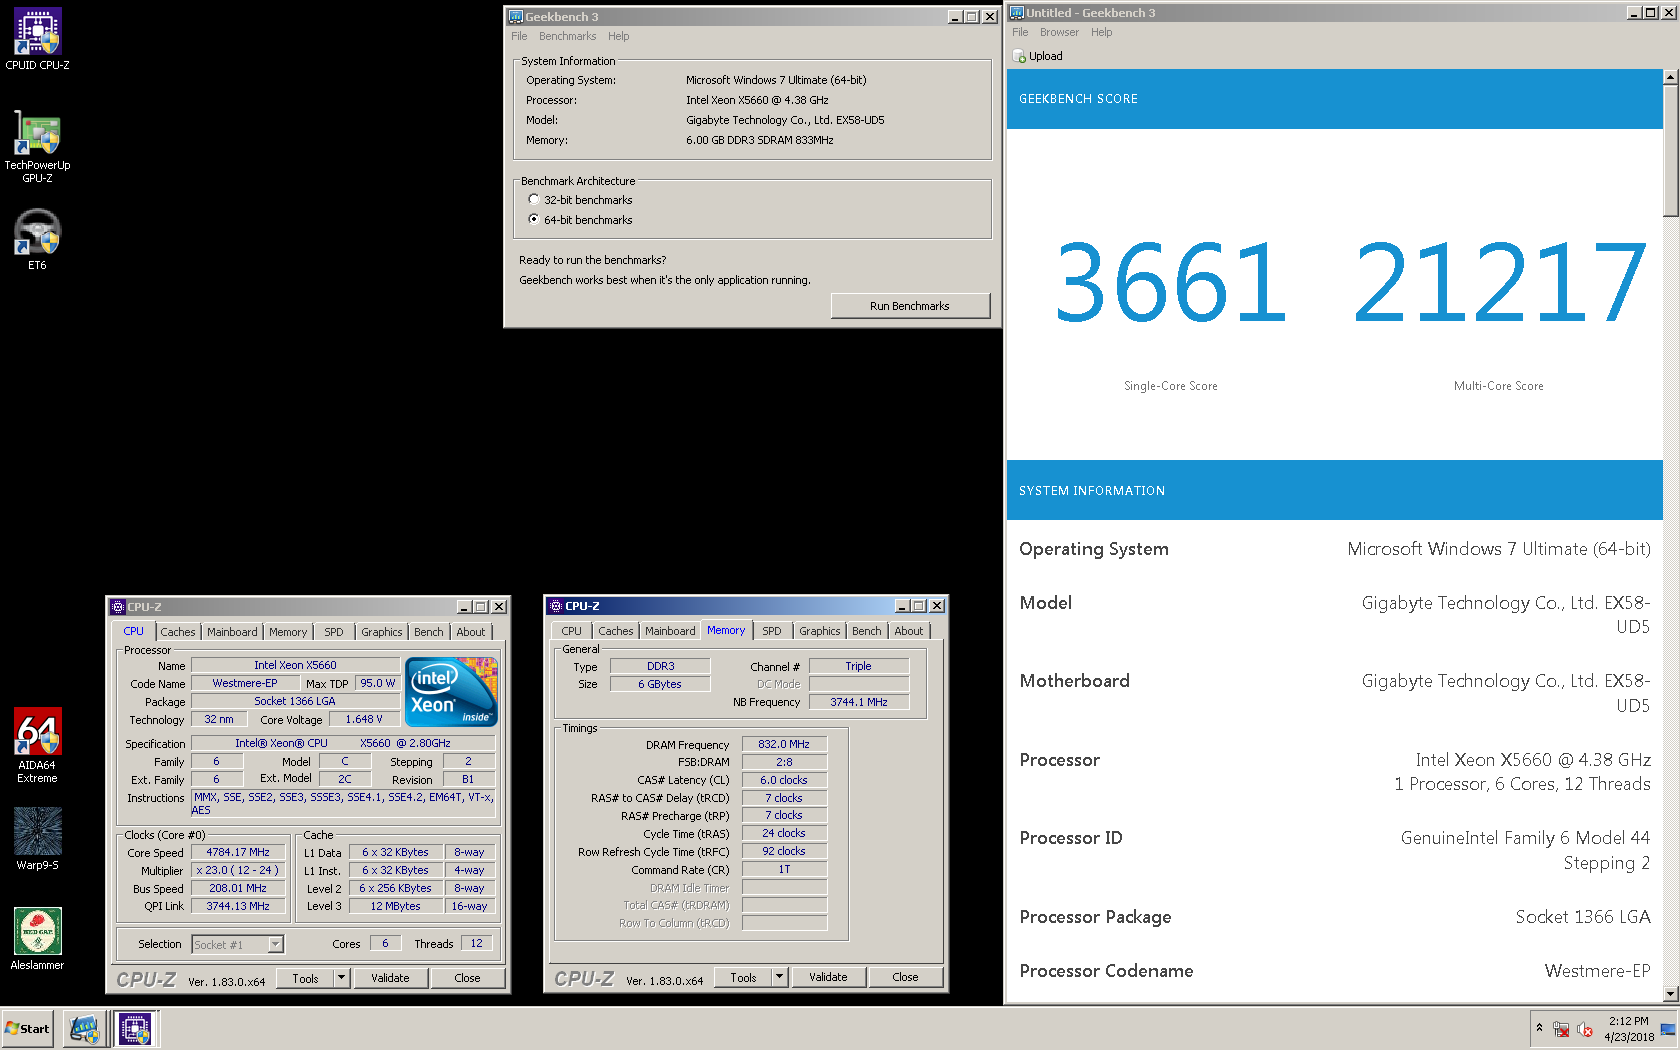Click the Start button on the taskbar
1680x1050 pixels.
[x=27, y=1028]
